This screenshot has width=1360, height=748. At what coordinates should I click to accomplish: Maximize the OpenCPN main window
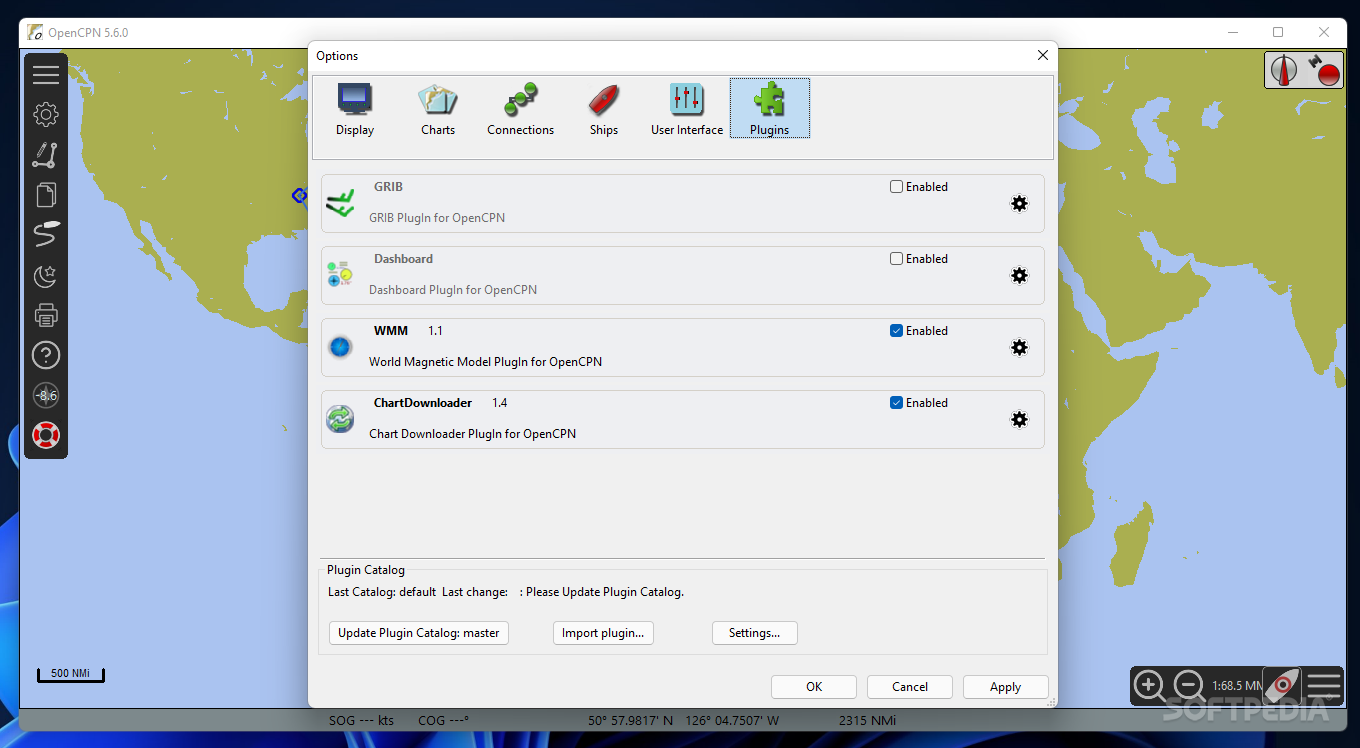[1278, 32]
